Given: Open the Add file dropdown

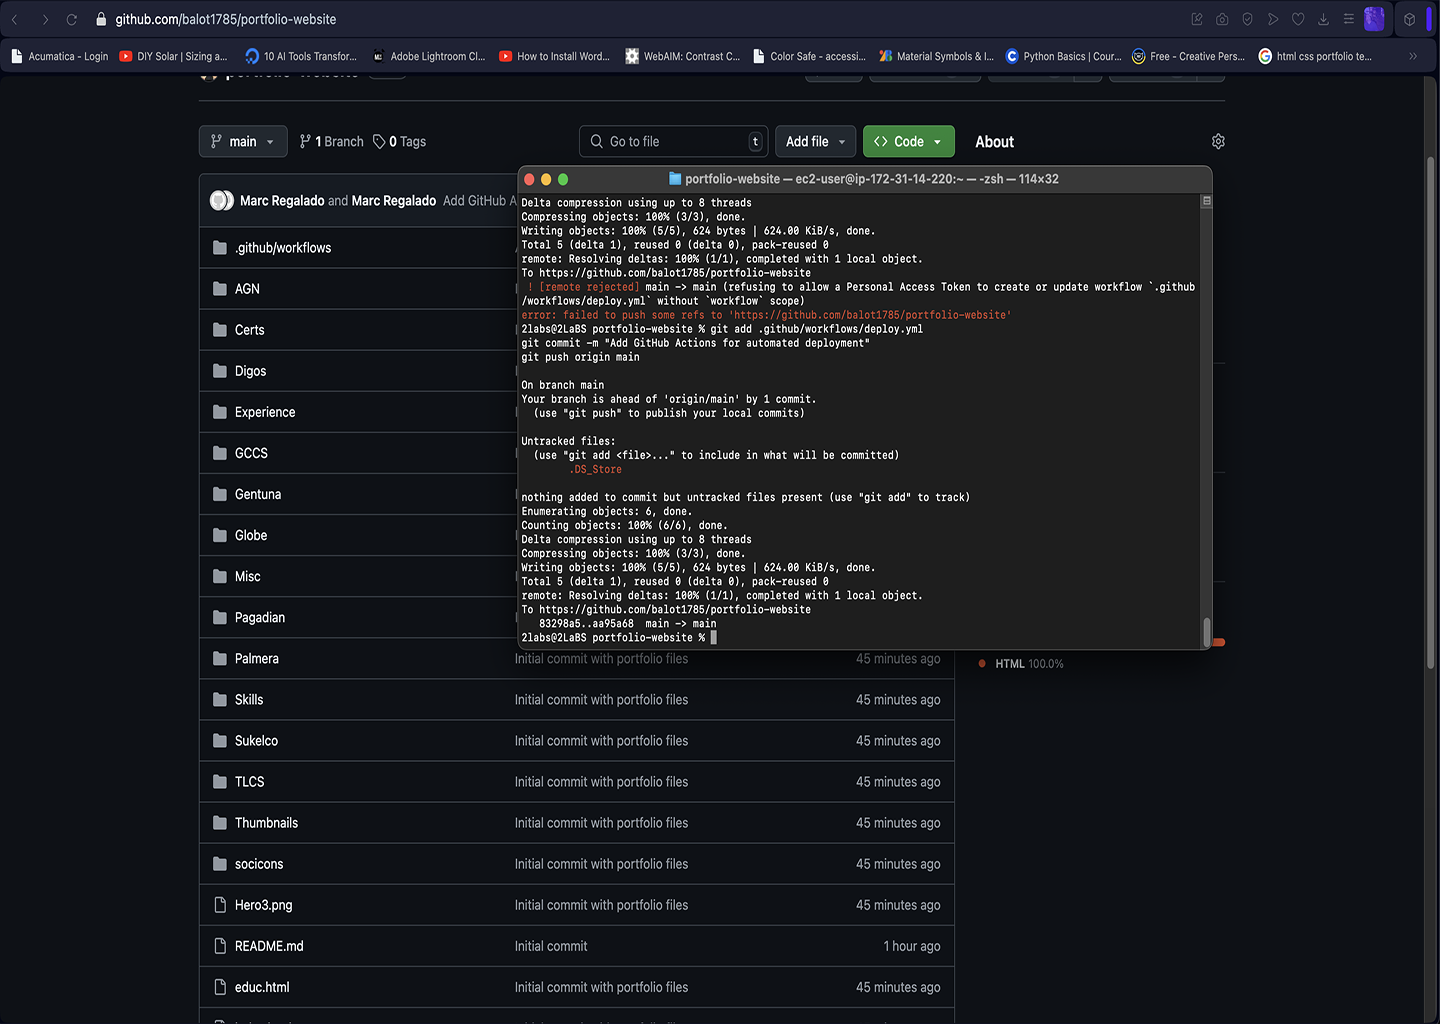Looking at the screenshot, I should [x=815, y=142].
